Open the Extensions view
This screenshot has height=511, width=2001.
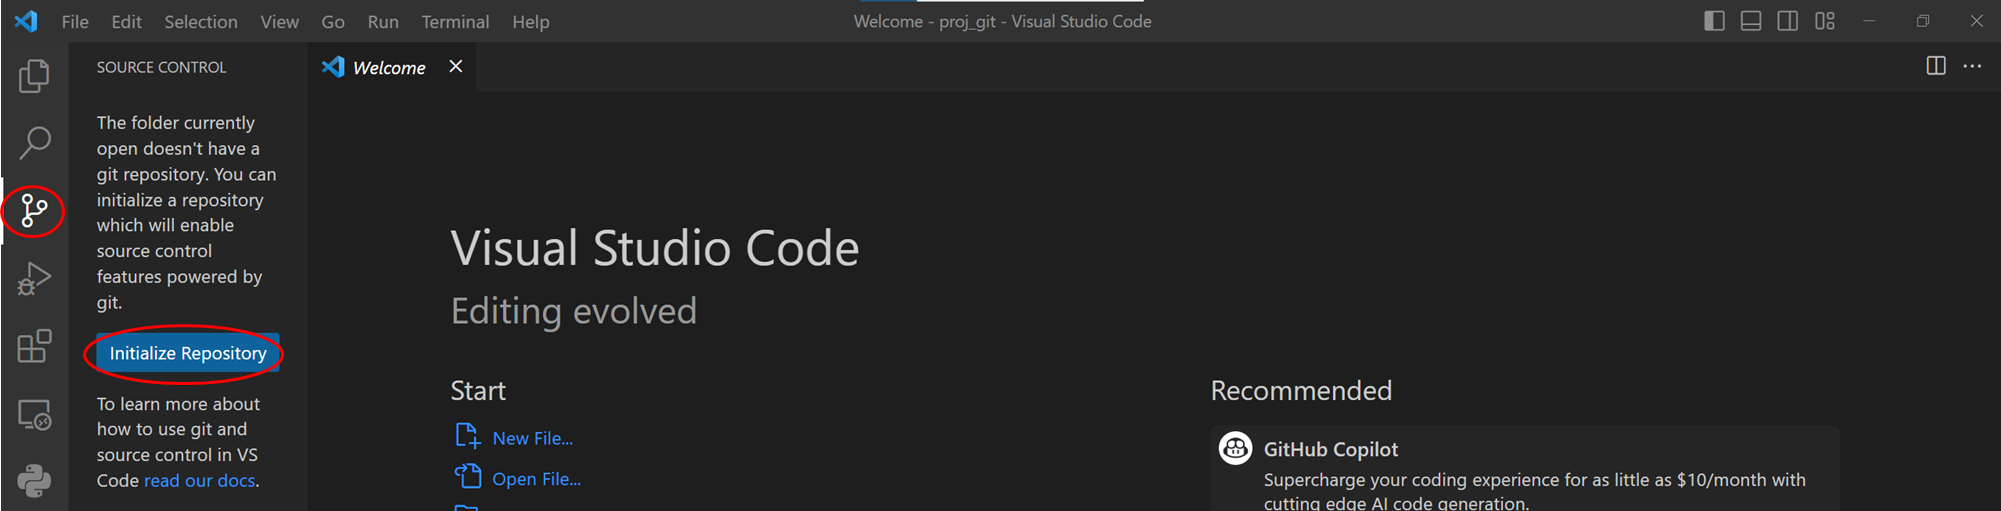coord(34,346)
